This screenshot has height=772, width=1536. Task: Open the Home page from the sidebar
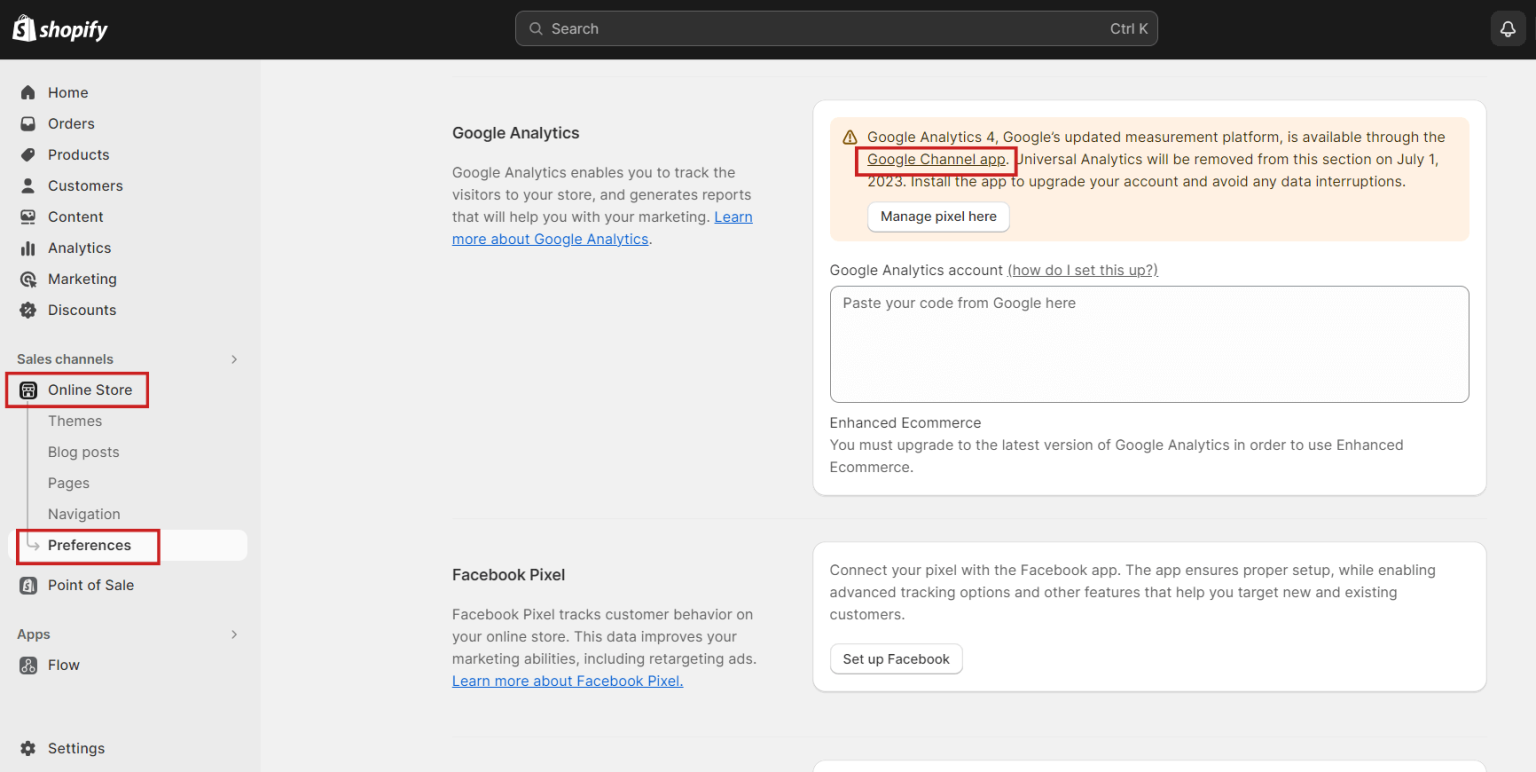[67, 92]
